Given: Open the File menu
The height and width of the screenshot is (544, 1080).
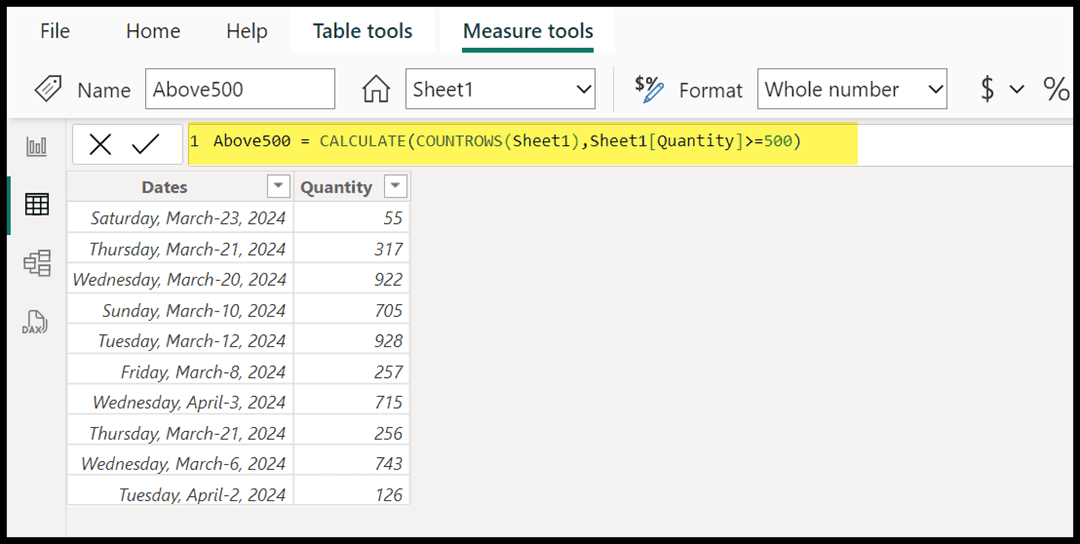Looking at the screenshot, I should point(55,31).
